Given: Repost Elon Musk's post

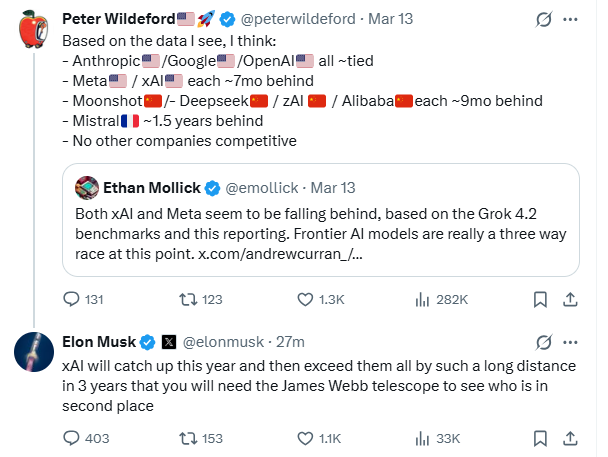Looking at the screenshot, I should click(187, 437).
